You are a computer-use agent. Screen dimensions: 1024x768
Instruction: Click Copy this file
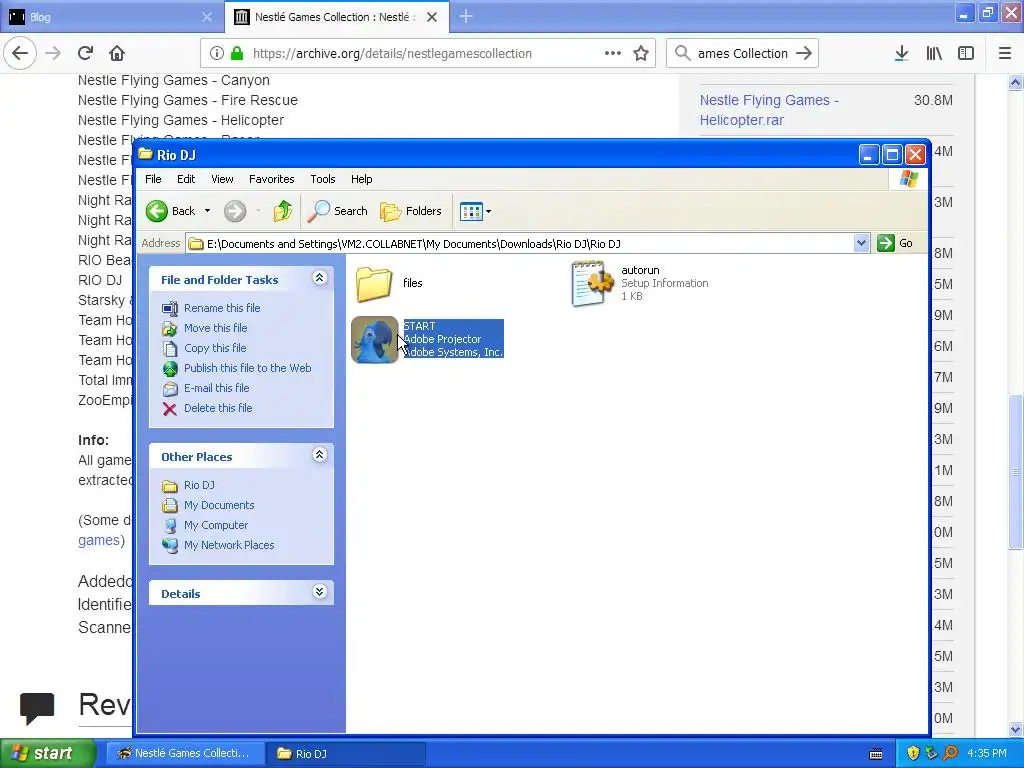tap(215, 348)
